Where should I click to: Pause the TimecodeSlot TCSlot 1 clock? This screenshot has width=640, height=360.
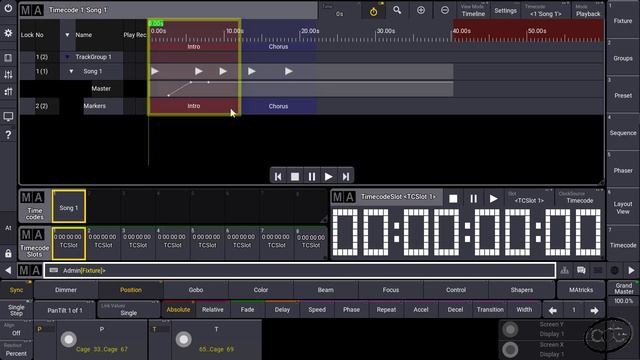pos(473,198)
